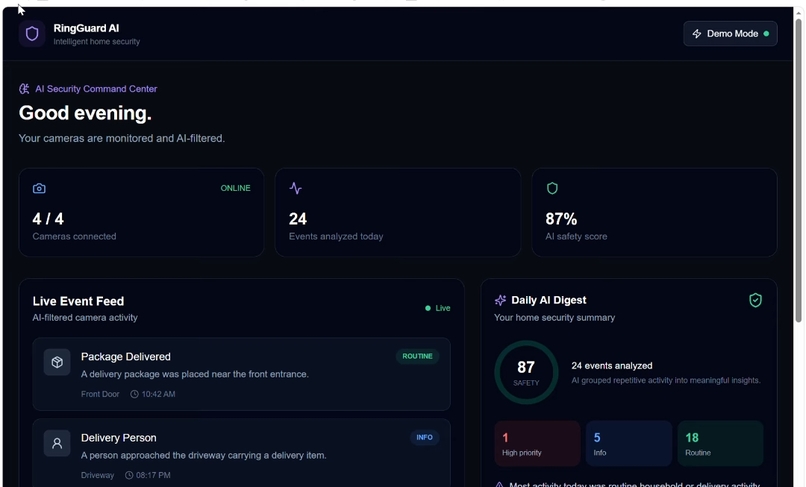
Task: Click the green dot in the Demo Mode button
Action: pos(766,33)
